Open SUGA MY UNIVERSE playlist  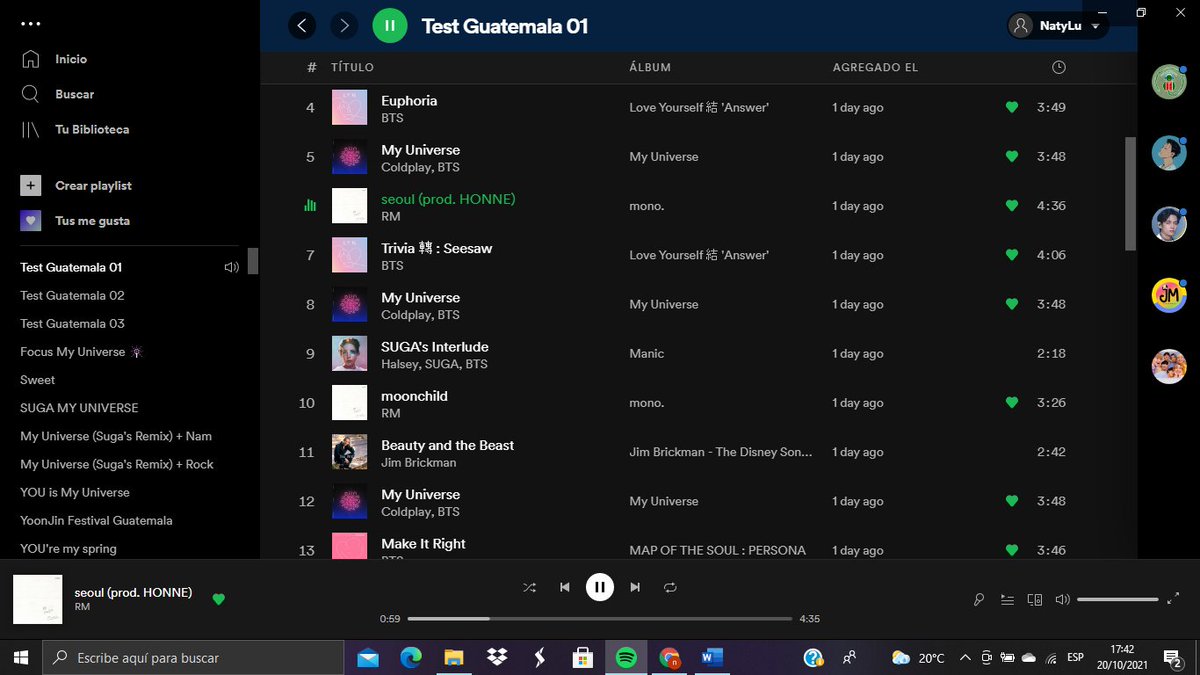(79, 408)
